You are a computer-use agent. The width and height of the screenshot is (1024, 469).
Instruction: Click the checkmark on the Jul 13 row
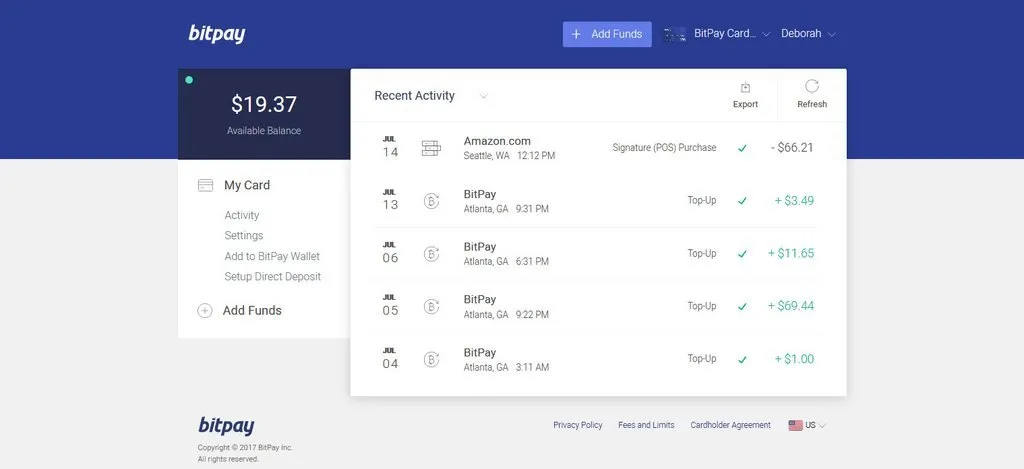742,201
